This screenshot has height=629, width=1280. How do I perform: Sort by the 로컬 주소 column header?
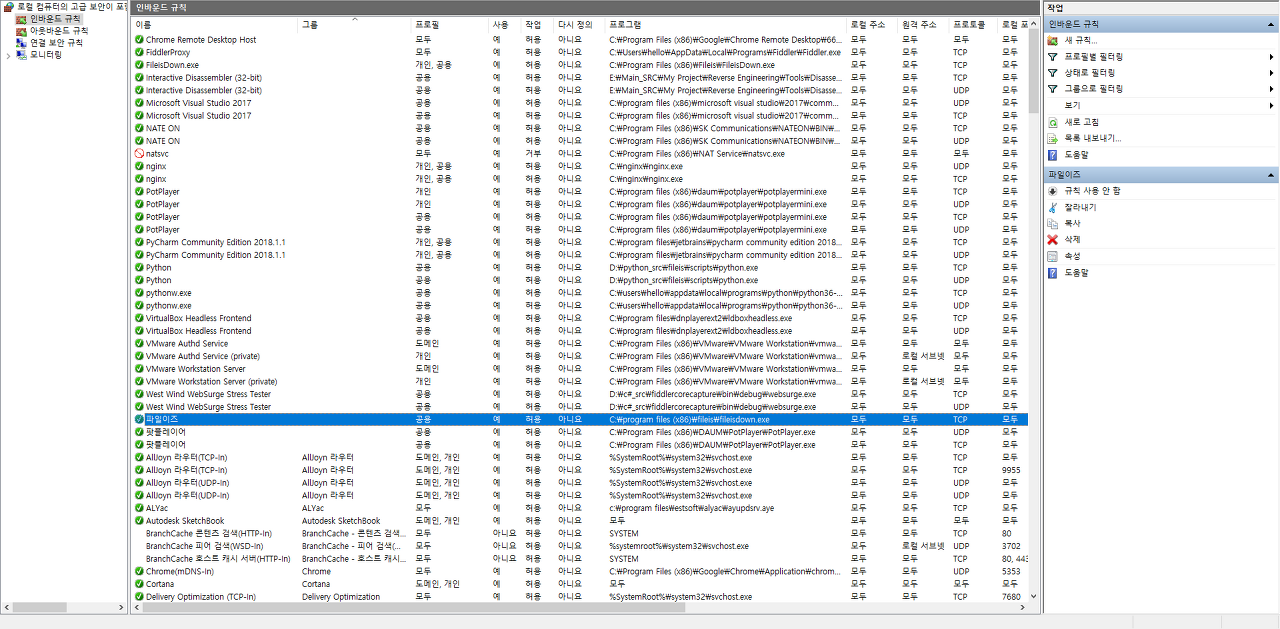[x=872, y=24]
